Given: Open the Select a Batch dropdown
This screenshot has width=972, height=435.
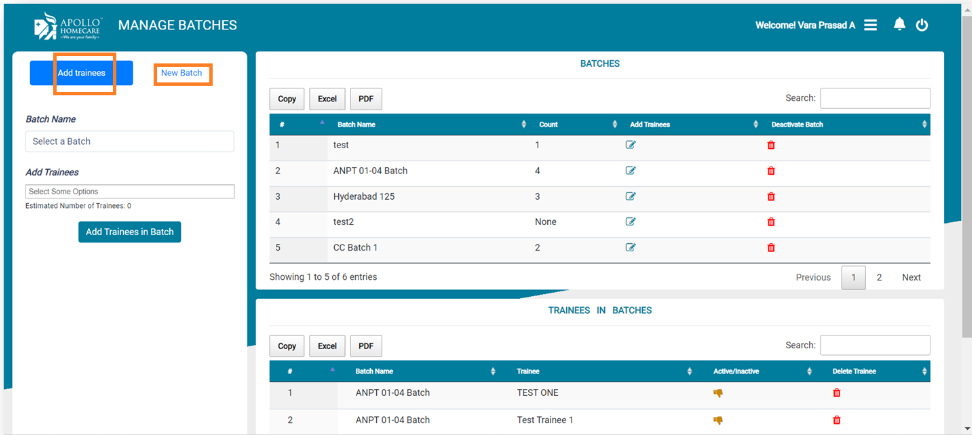Looking at the screenshot, I should click(x=130, y=142).
